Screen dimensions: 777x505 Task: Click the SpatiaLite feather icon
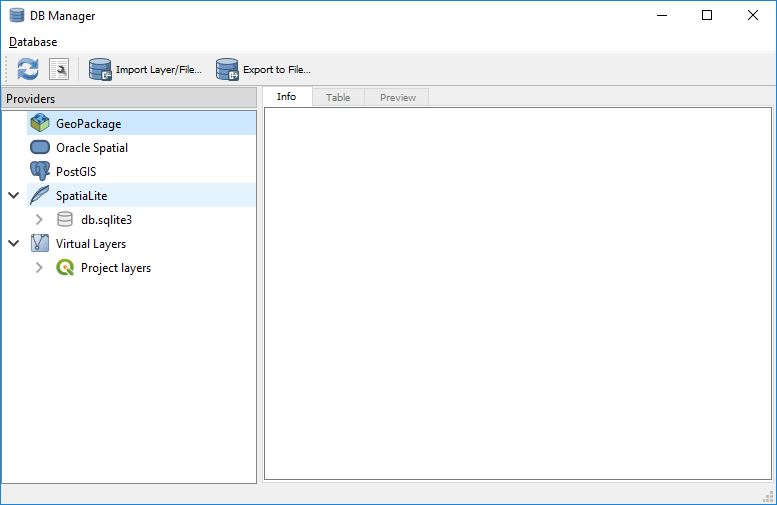(40, 195)
